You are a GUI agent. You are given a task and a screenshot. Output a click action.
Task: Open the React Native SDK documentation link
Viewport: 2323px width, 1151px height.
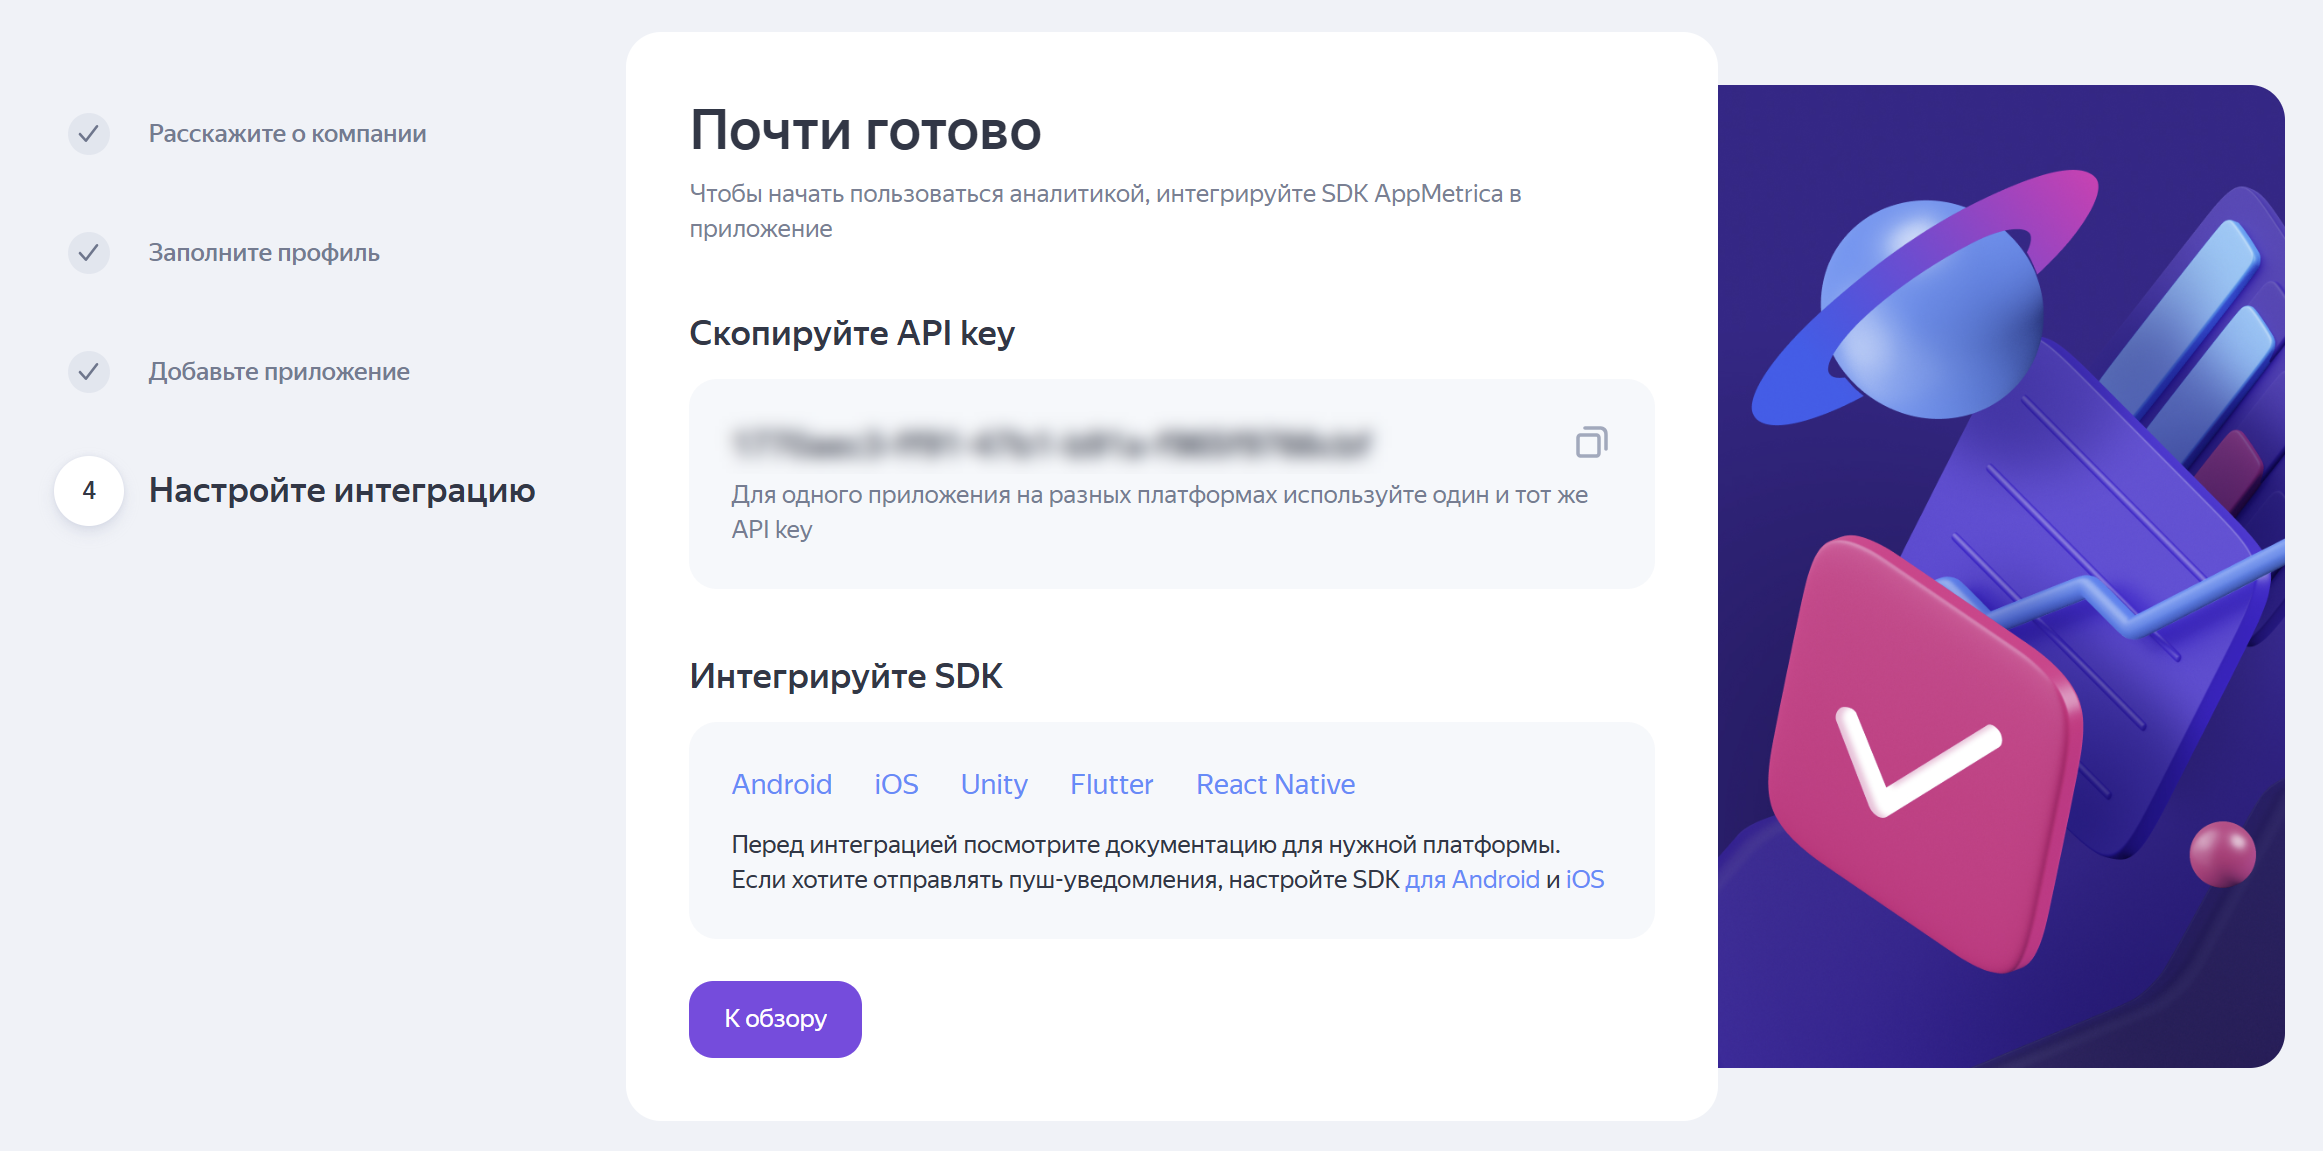[1275, 784]
